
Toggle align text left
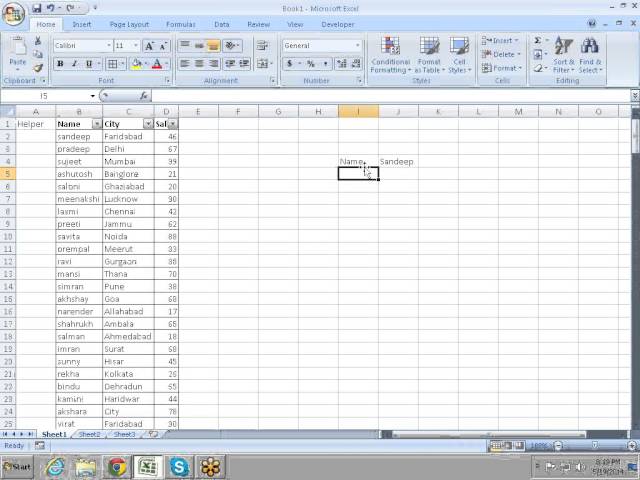tap(185, 64)
